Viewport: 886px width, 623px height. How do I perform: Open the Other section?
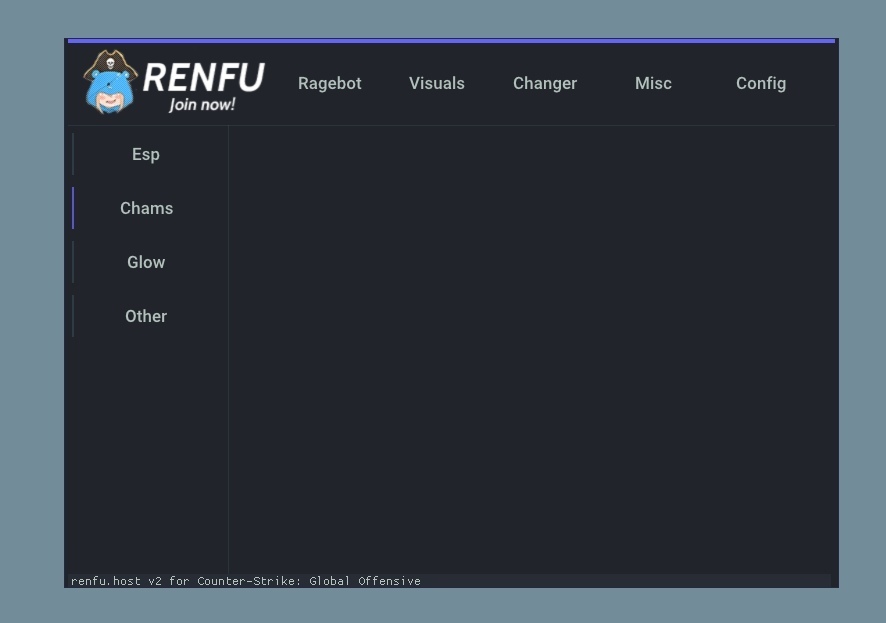point(146,316)
